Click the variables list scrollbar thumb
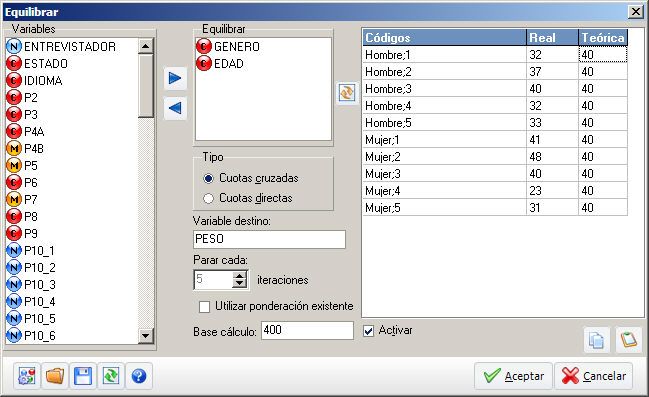Screen dimensions: 649x397 (145, 86)
